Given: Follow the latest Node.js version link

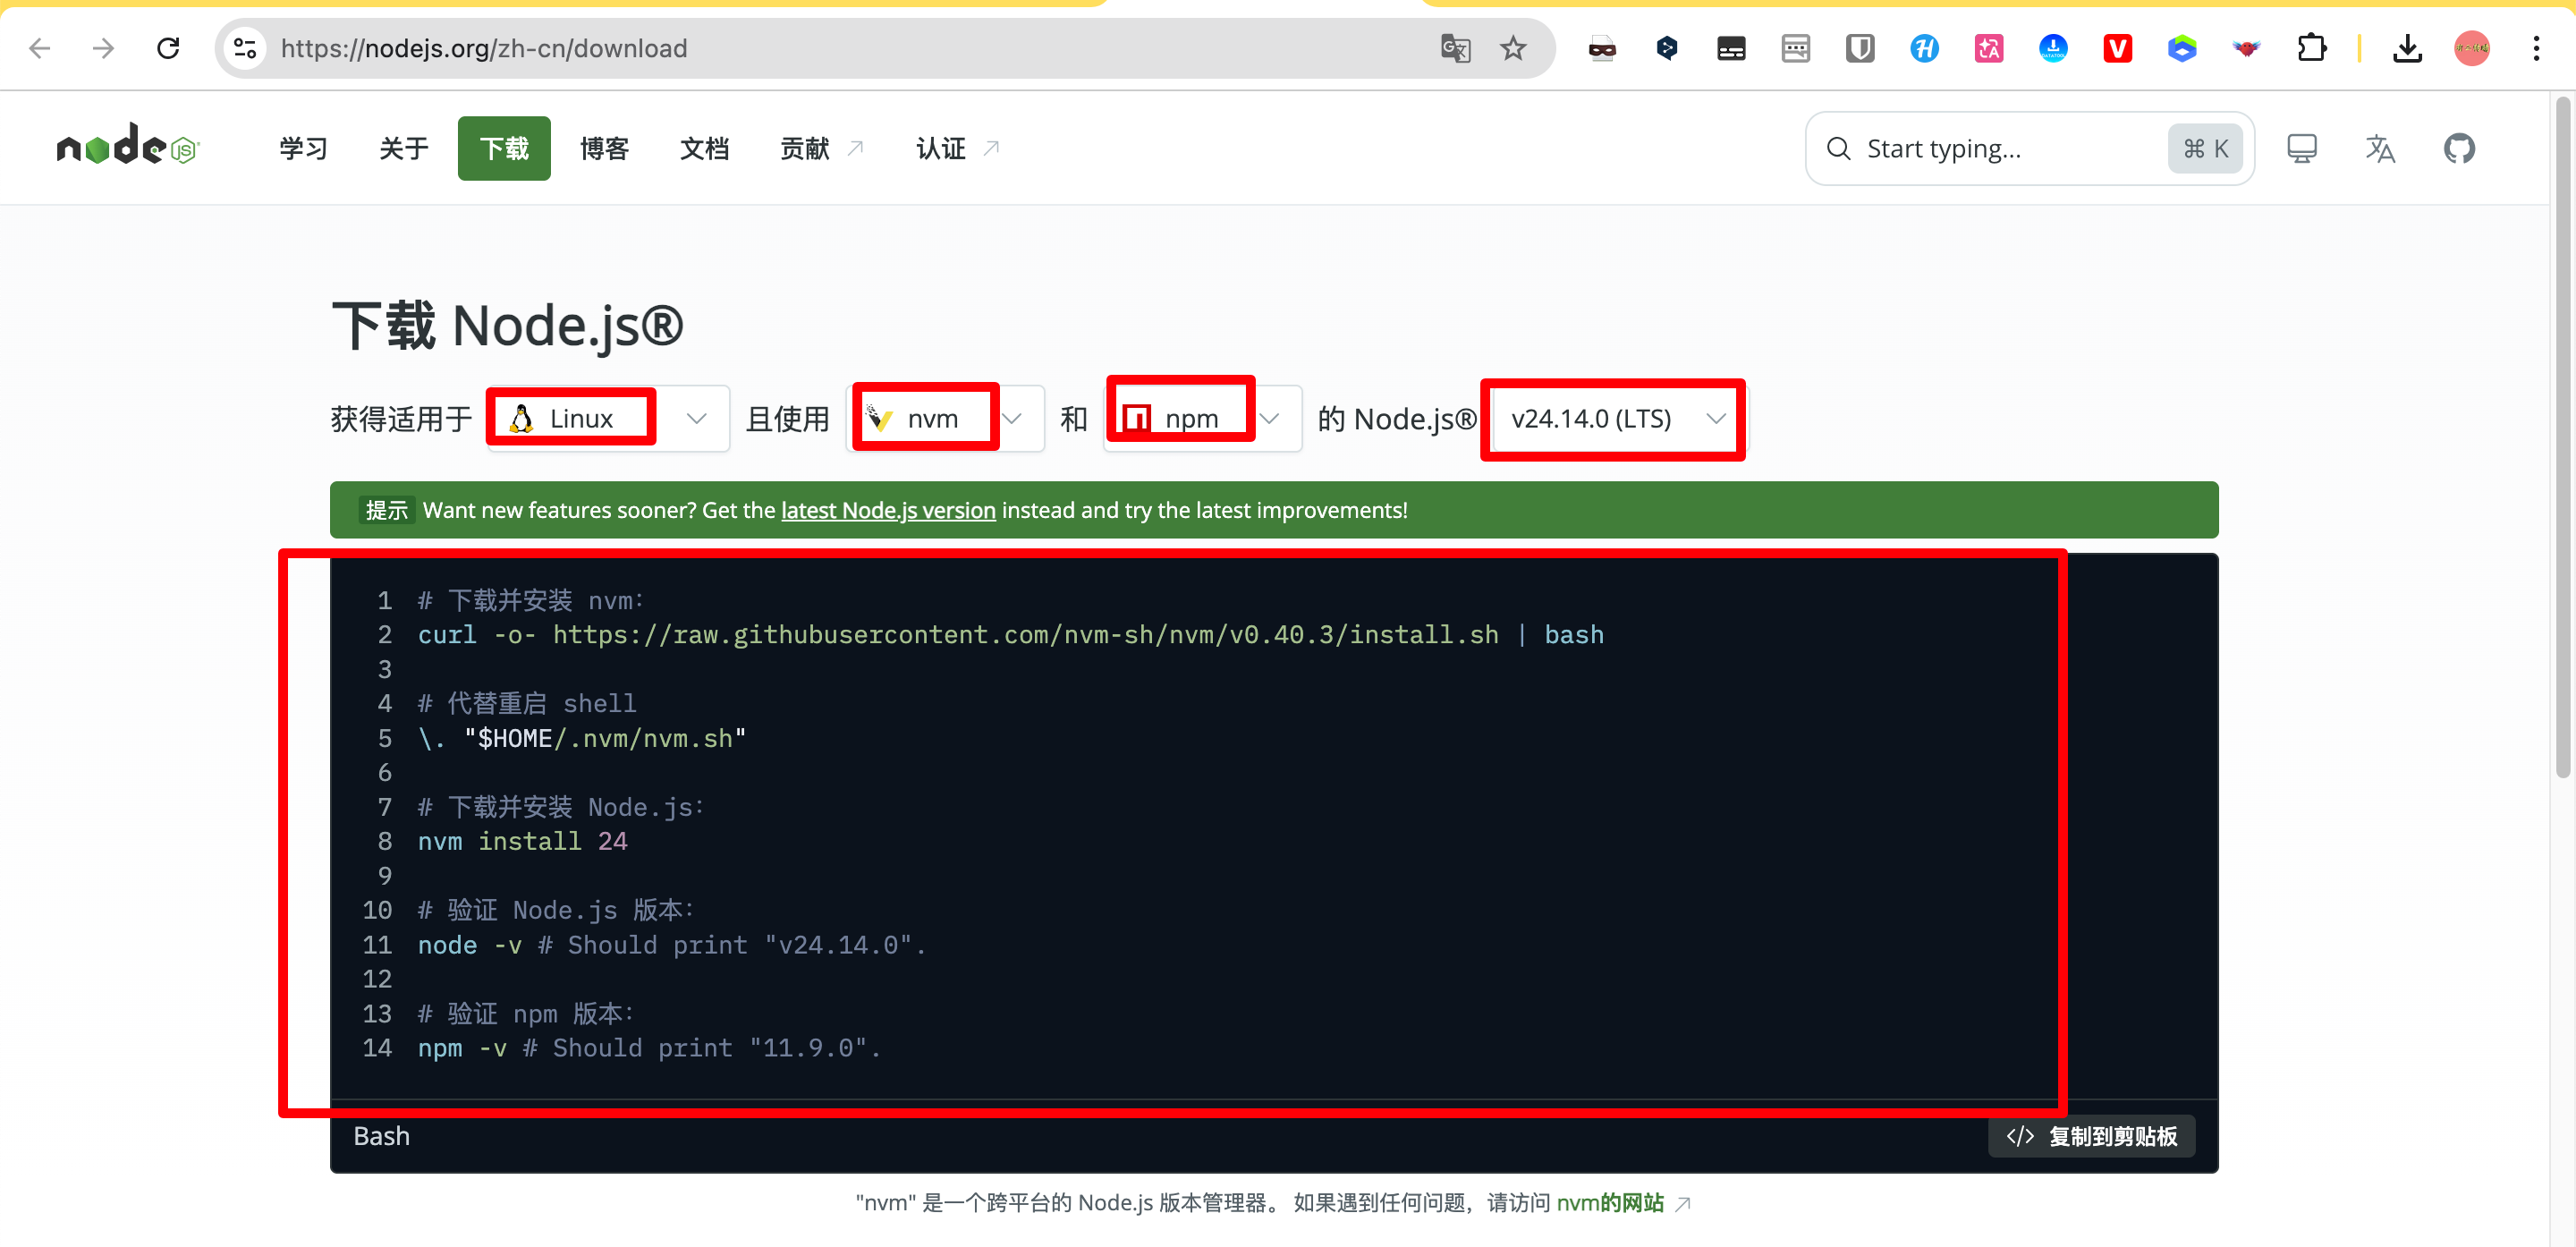Looking at the screenshot, I should 887,510.
